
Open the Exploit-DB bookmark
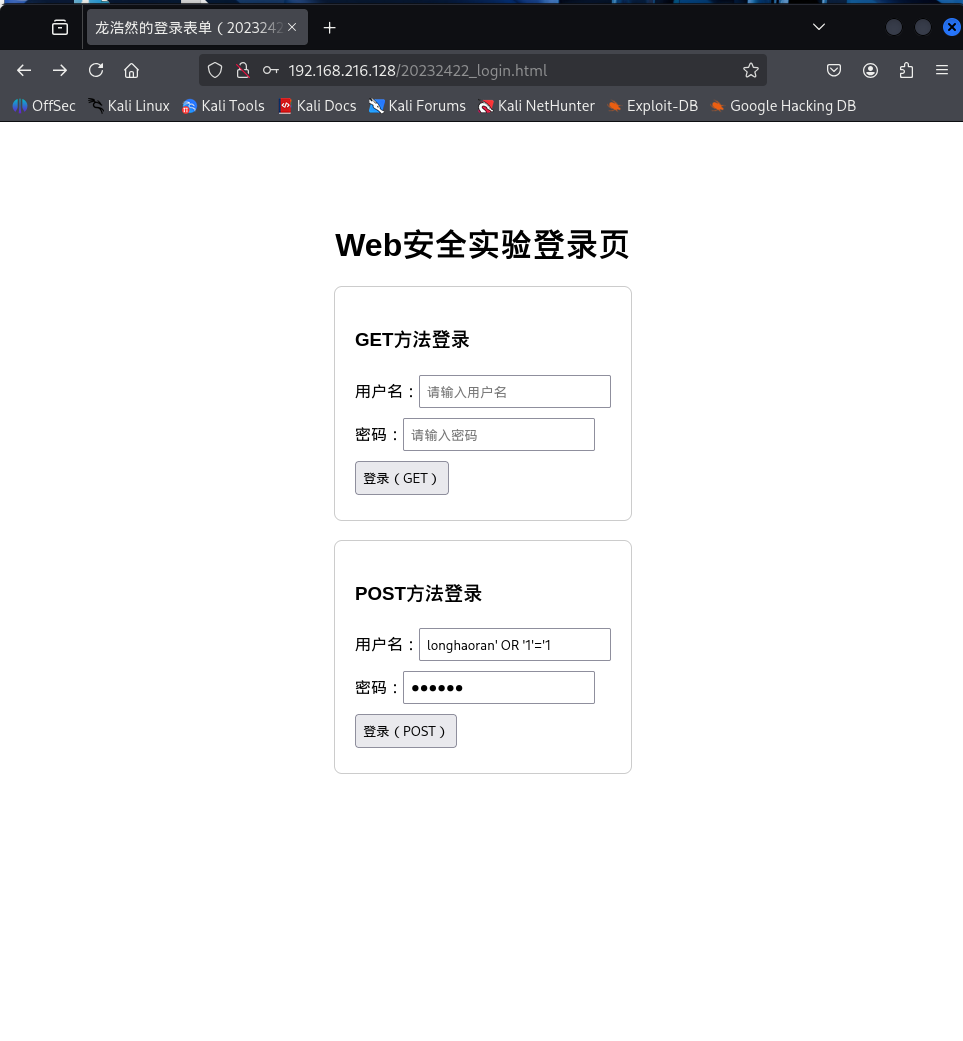[652, 106]
